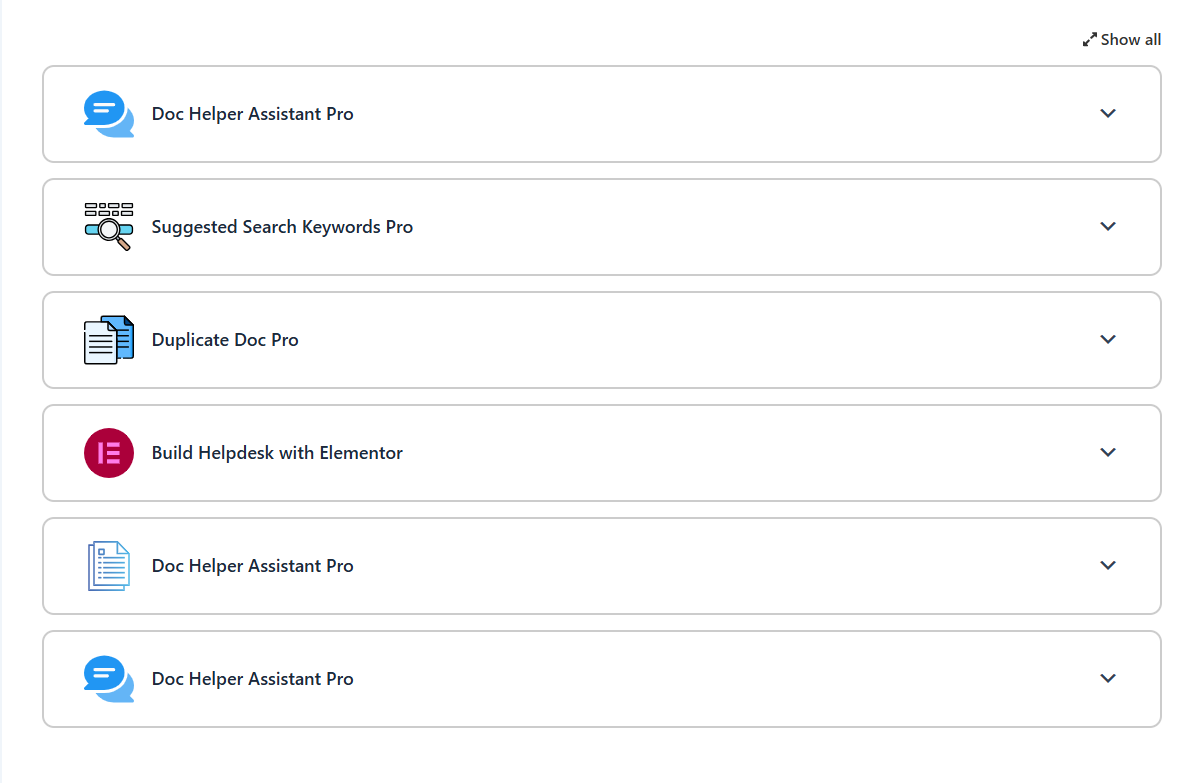Expand the Duplicate Doc Pro chevron

[1107, 340]
